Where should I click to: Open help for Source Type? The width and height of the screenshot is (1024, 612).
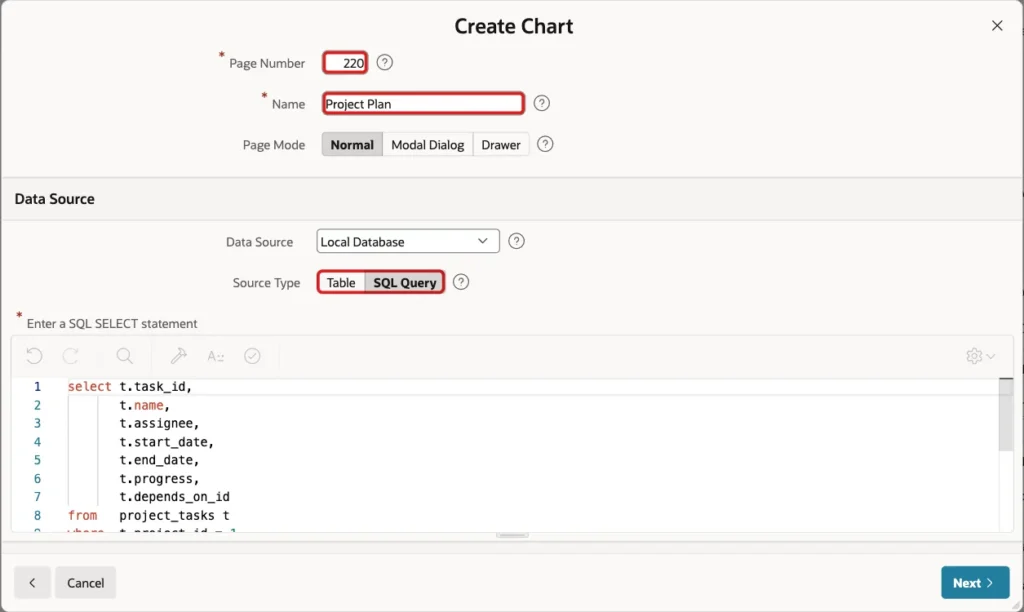(461, 282)
